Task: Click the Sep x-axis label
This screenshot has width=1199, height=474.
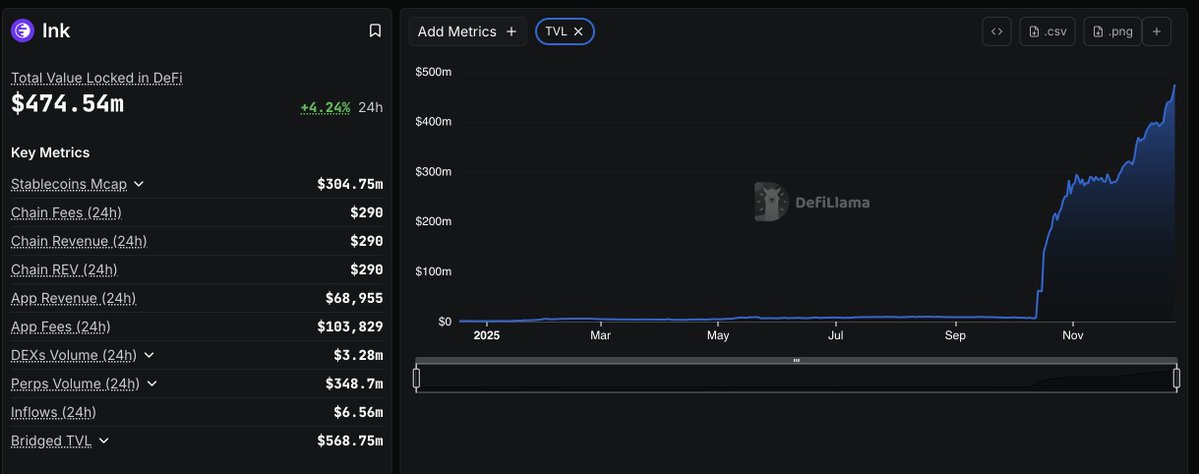Action: tap(954, 336)
